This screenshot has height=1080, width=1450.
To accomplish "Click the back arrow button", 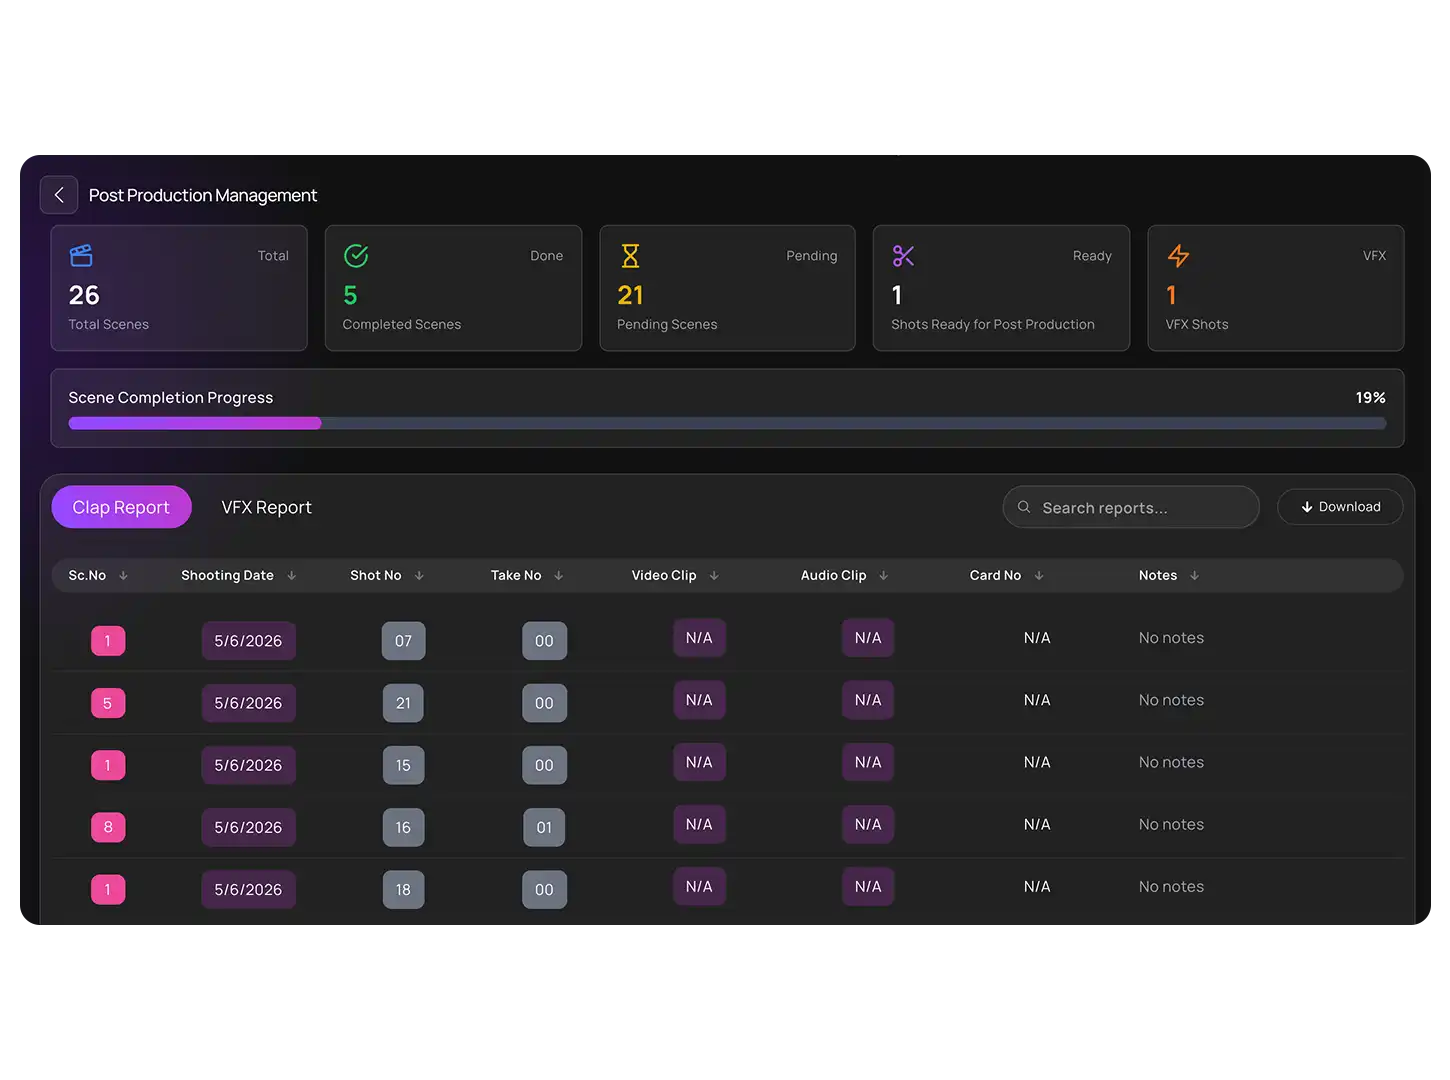I will [59, 195].
